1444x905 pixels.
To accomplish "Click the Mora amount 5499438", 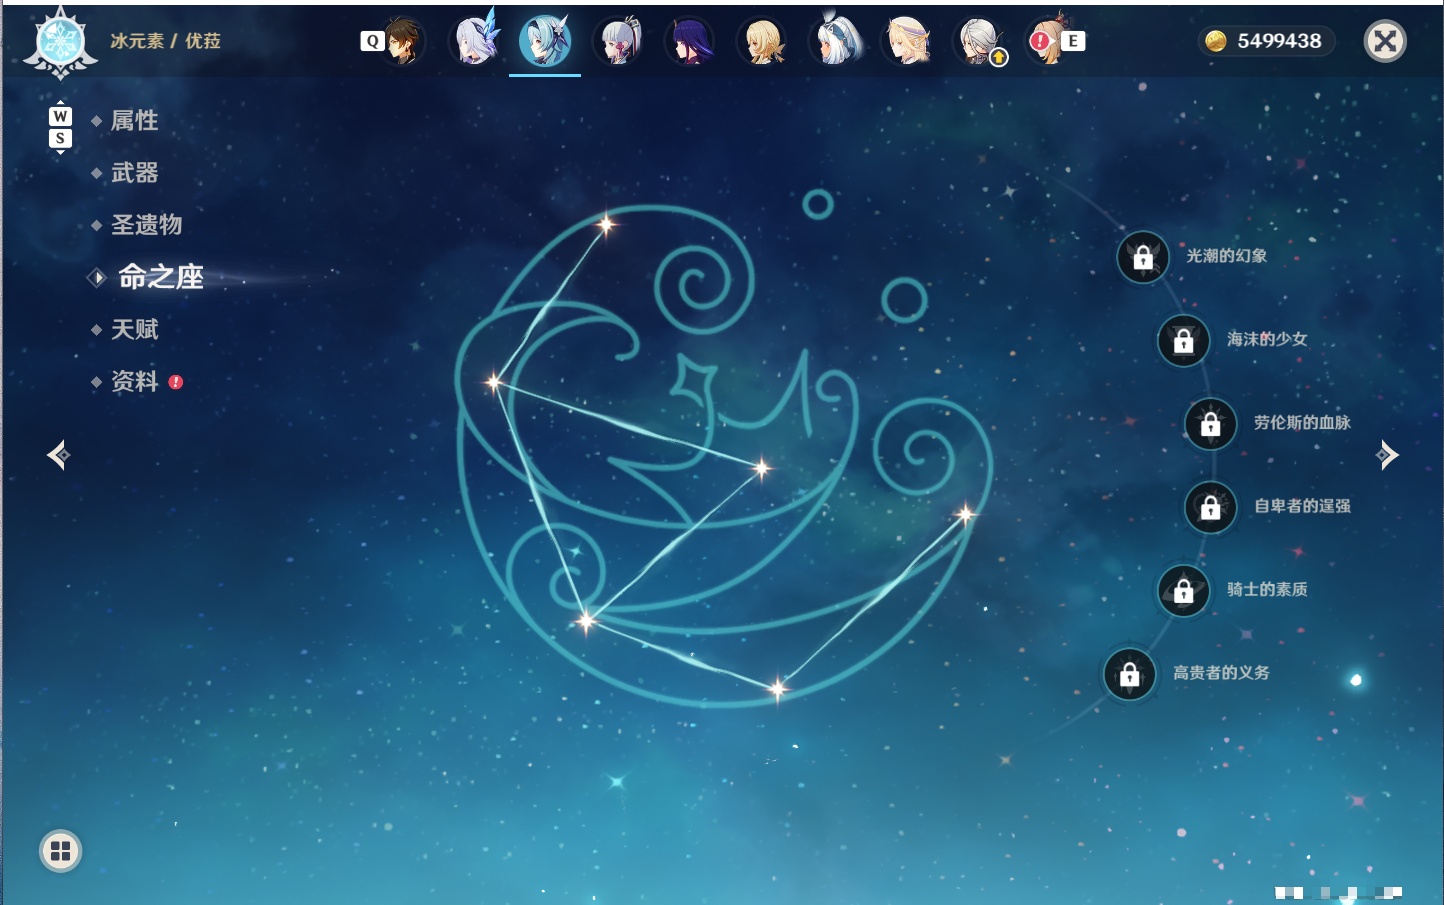I will pyautogui.click(x=1279, y=41).
